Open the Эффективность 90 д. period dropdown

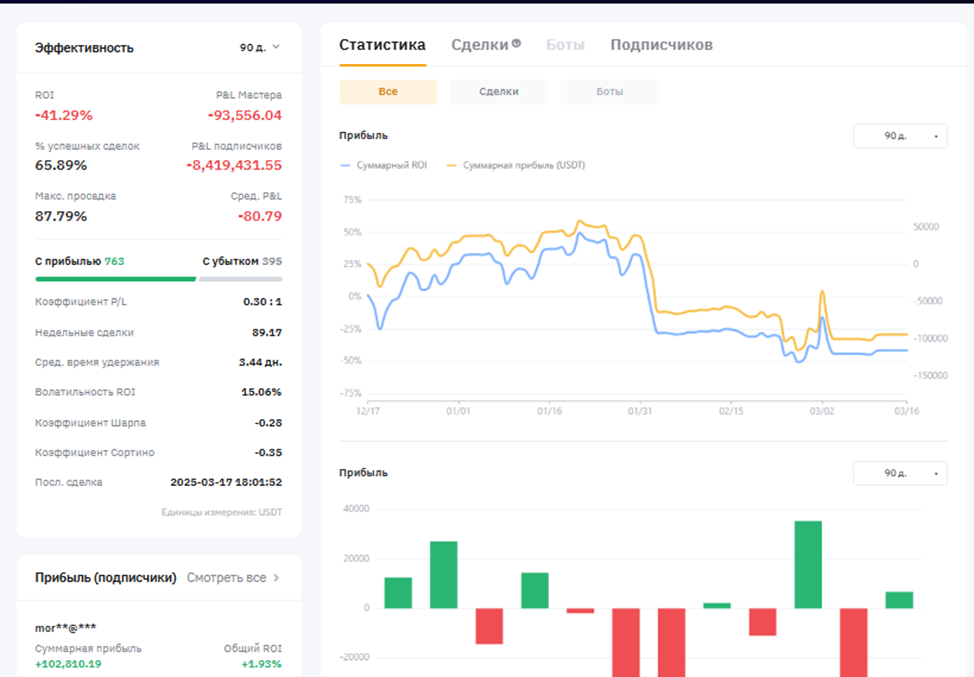click(x=259, y=47)
